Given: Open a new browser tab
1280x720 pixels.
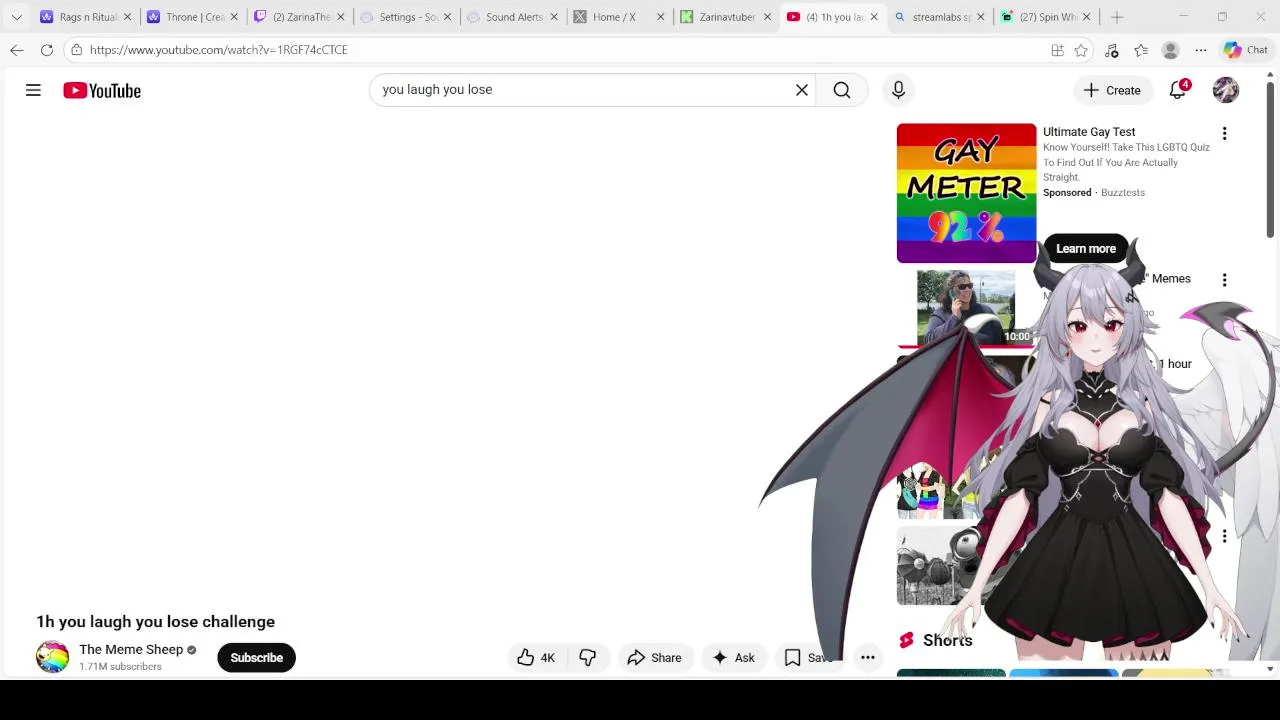Looking at the screenshot, I should (x=1117, y=17).
